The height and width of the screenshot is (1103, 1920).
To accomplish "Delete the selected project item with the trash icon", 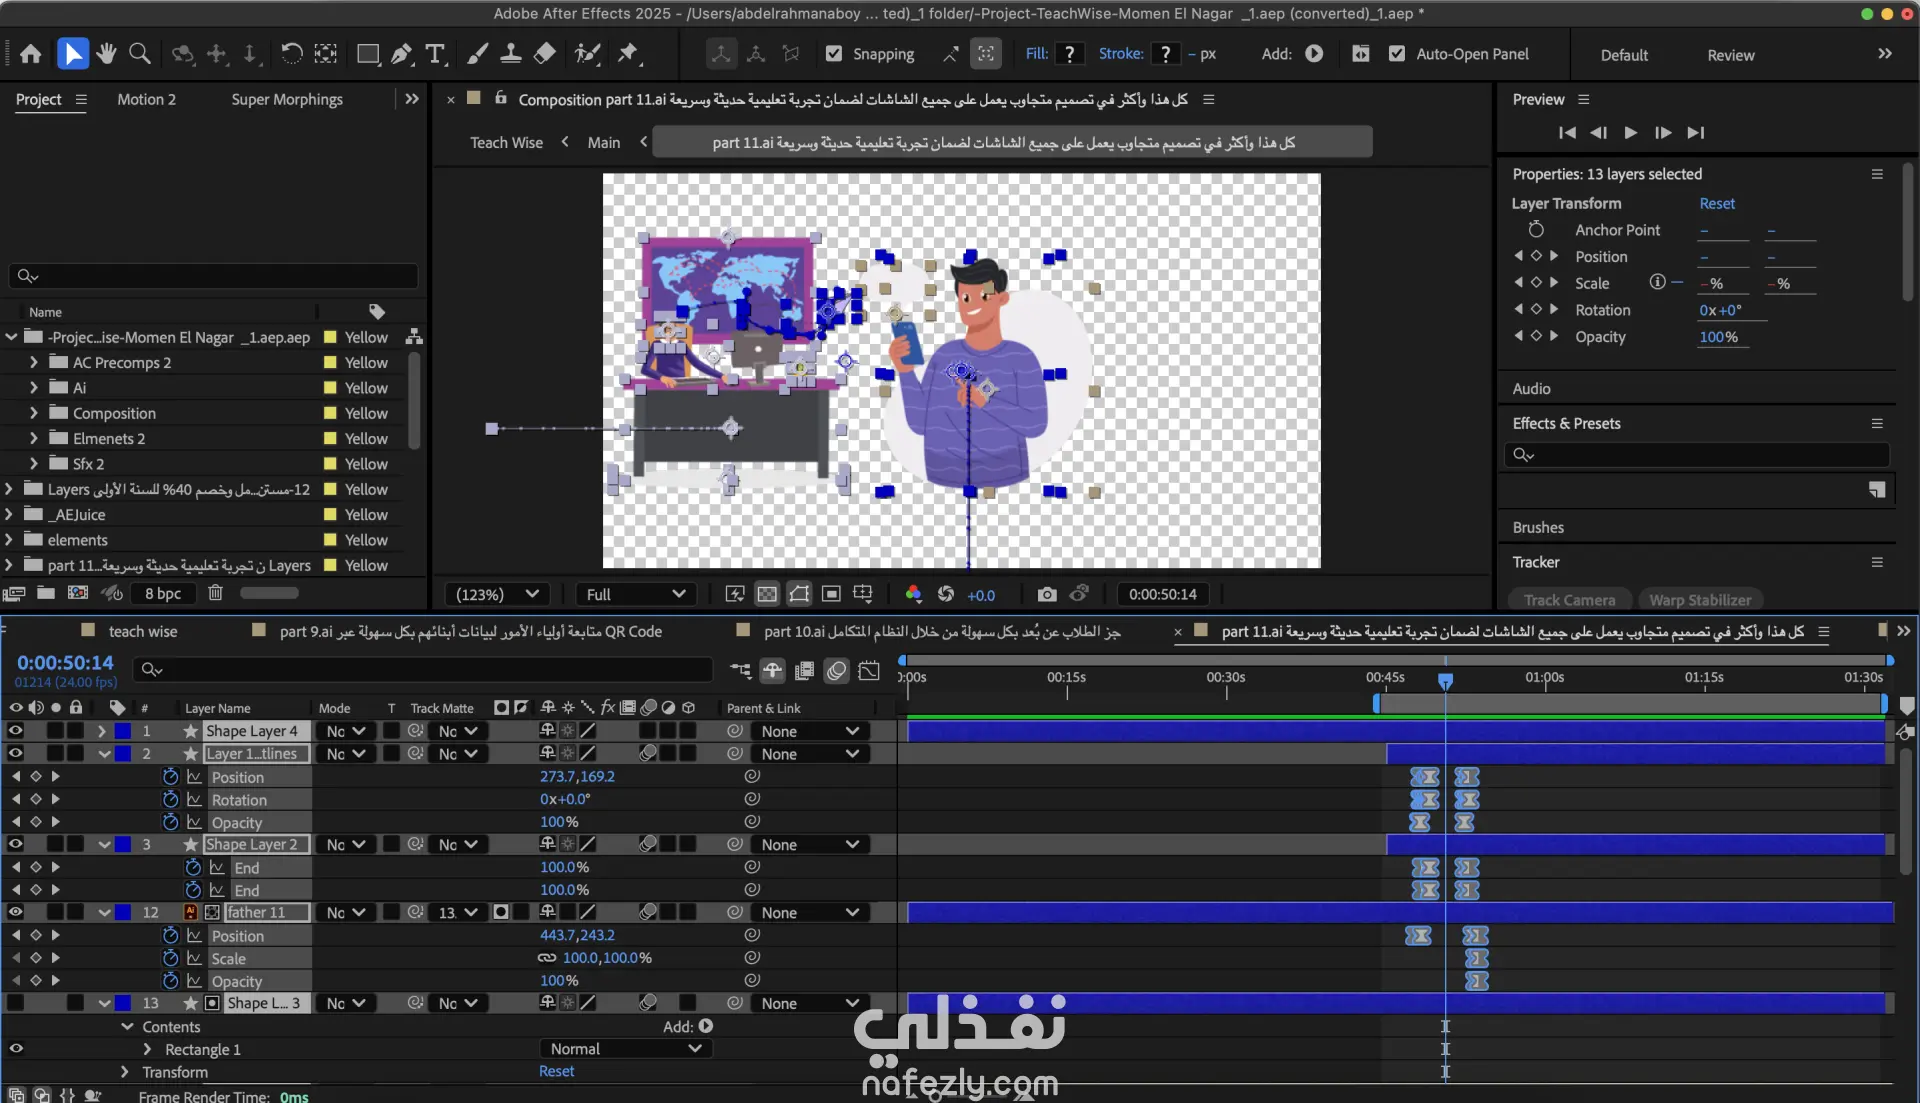I will [215, 593].
